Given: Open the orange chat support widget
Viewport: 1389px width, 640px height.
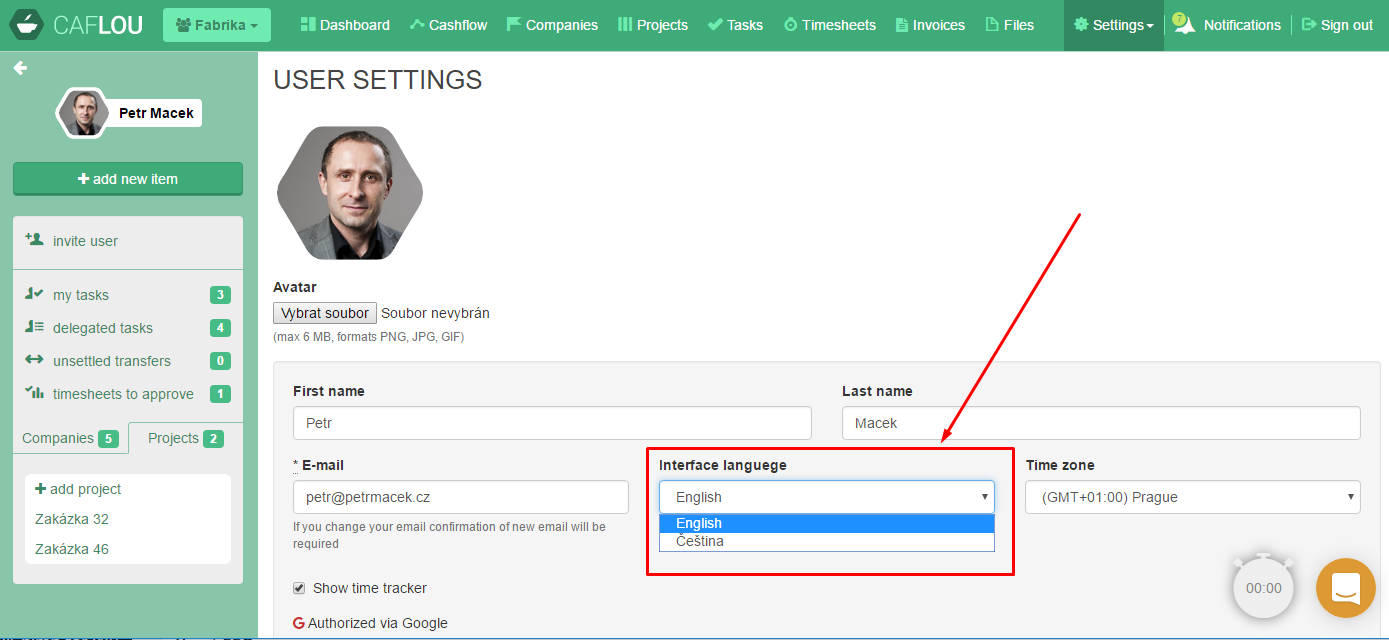Looking at the screenshot, I should click(1345, 588).
